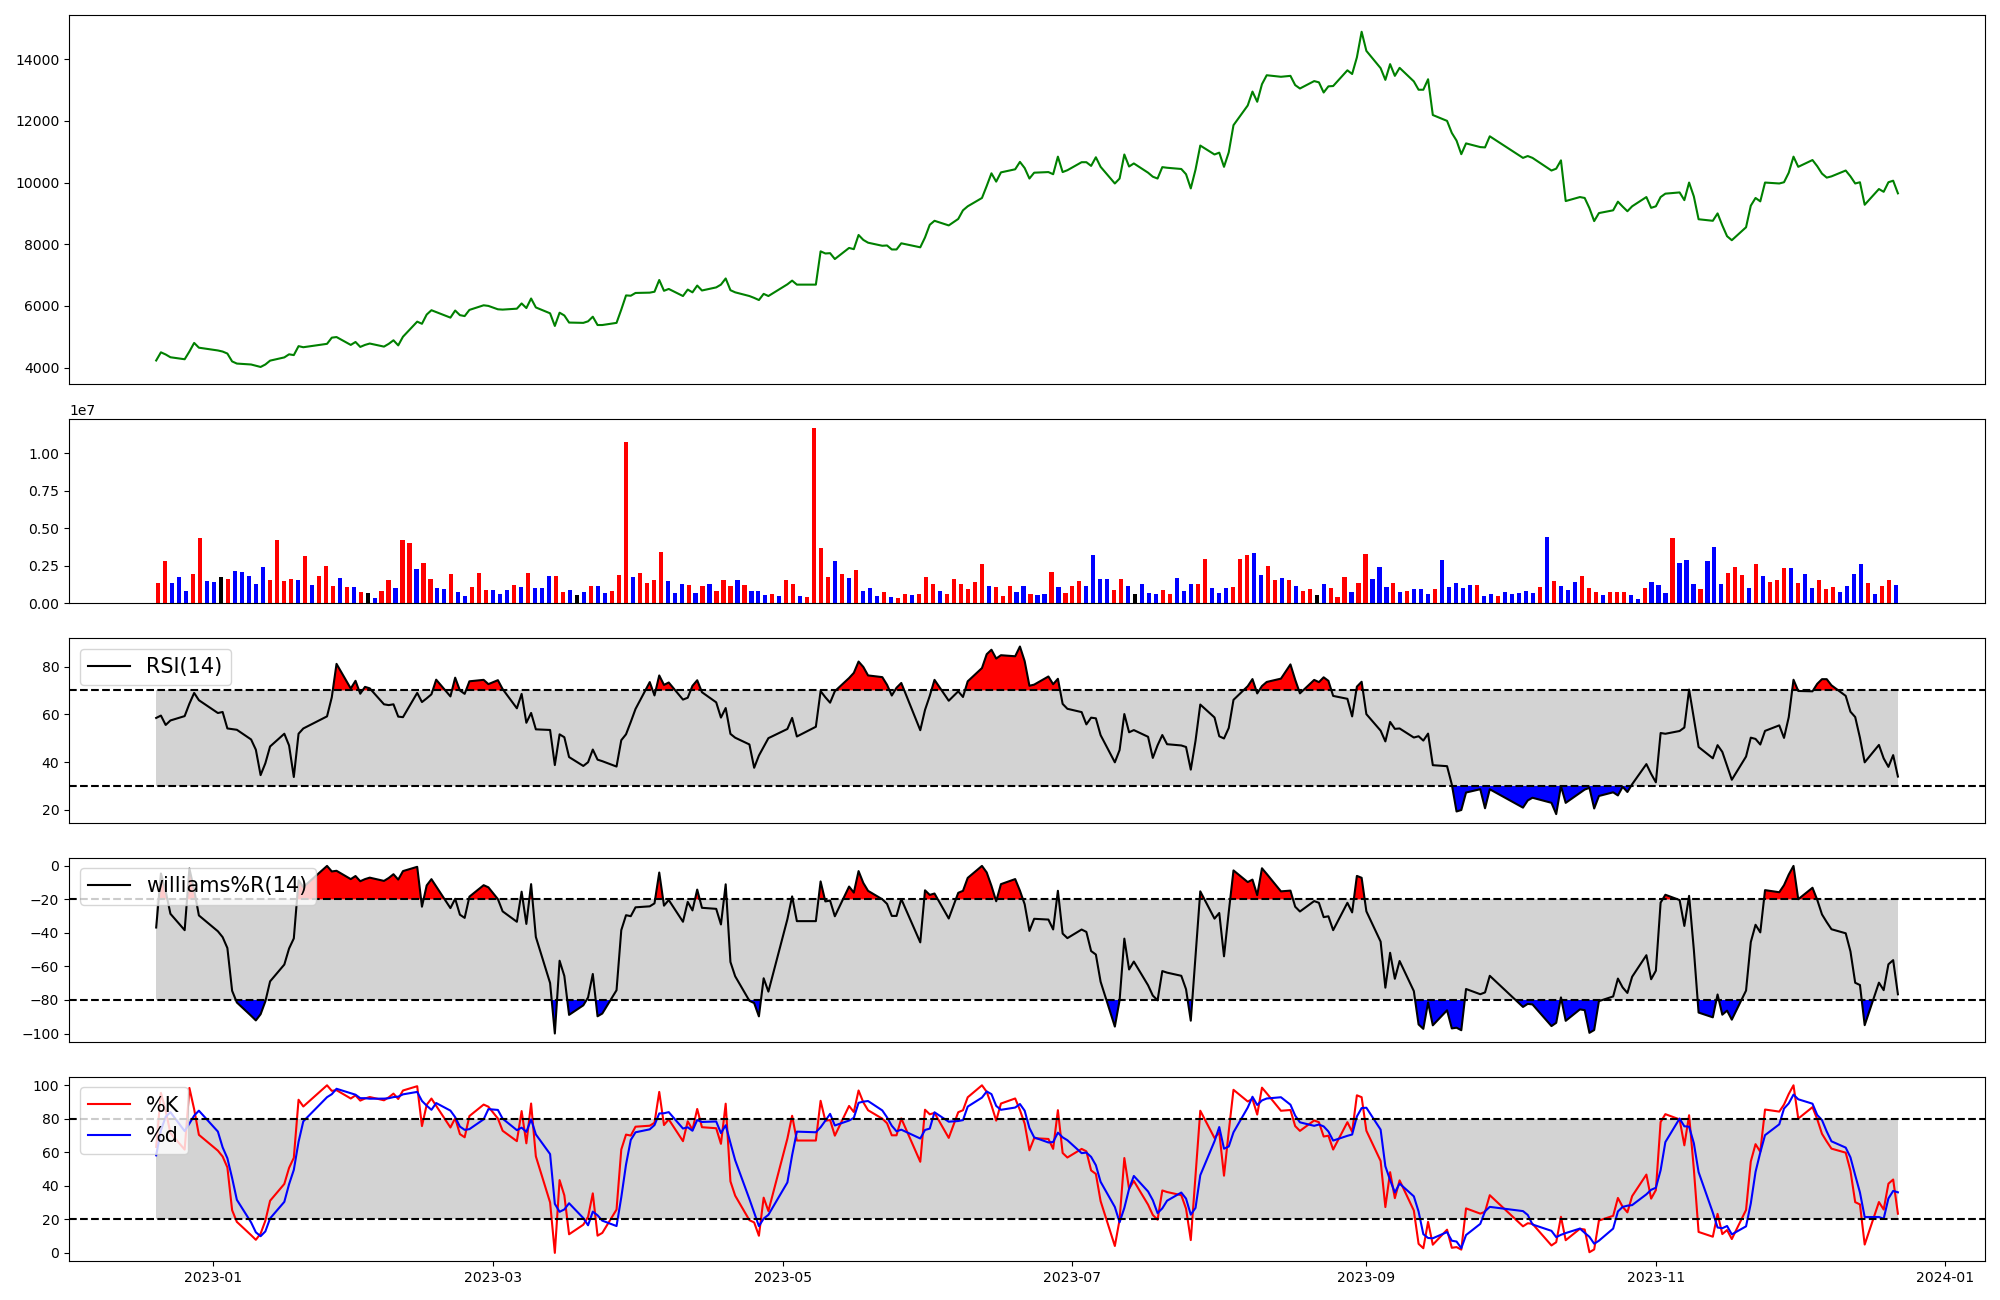Click the %d legend text
2000x1300 pixels.
(162, 1135)
